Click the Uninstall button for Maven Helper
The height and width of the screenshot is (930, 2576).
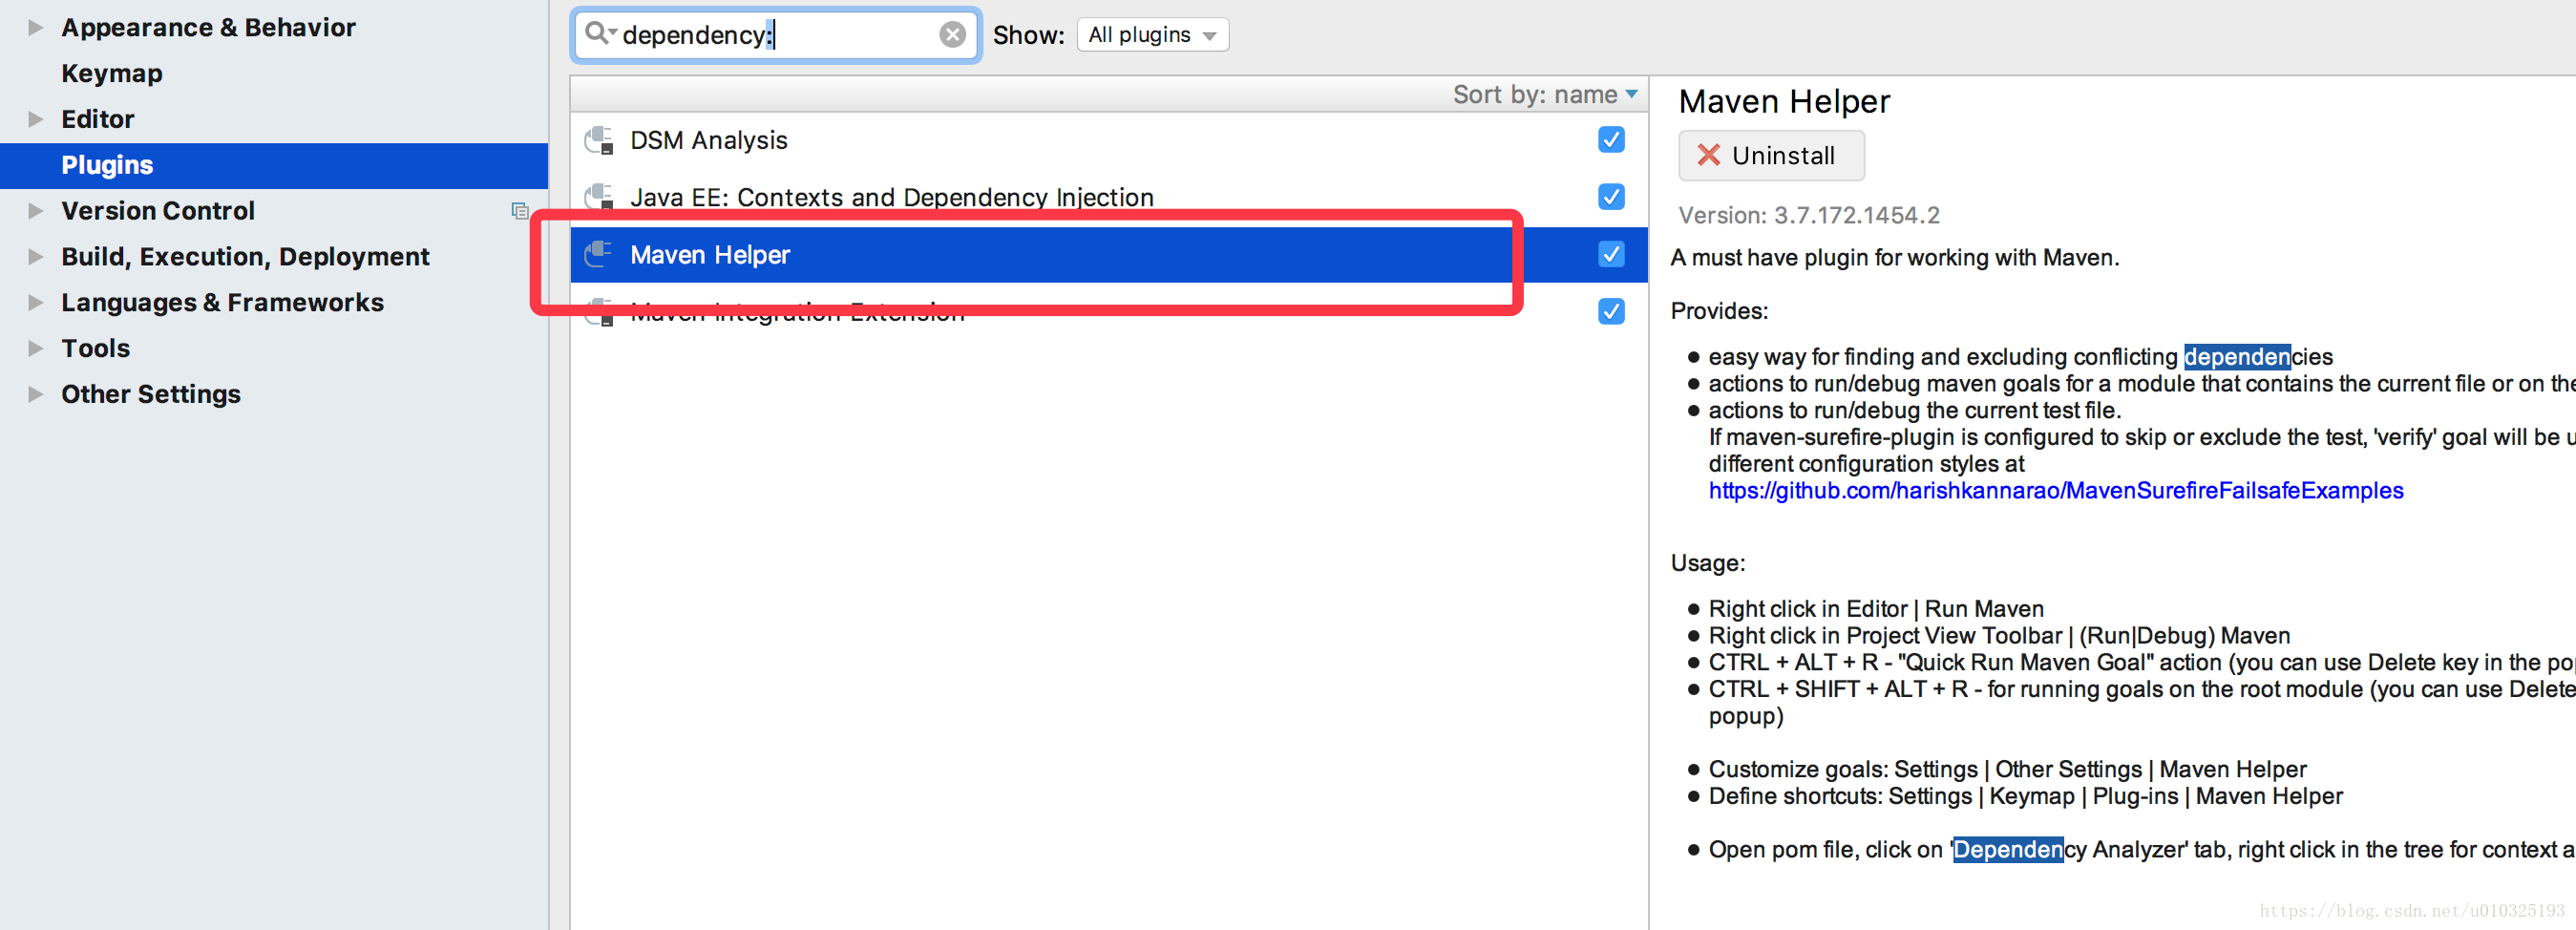1771,155
